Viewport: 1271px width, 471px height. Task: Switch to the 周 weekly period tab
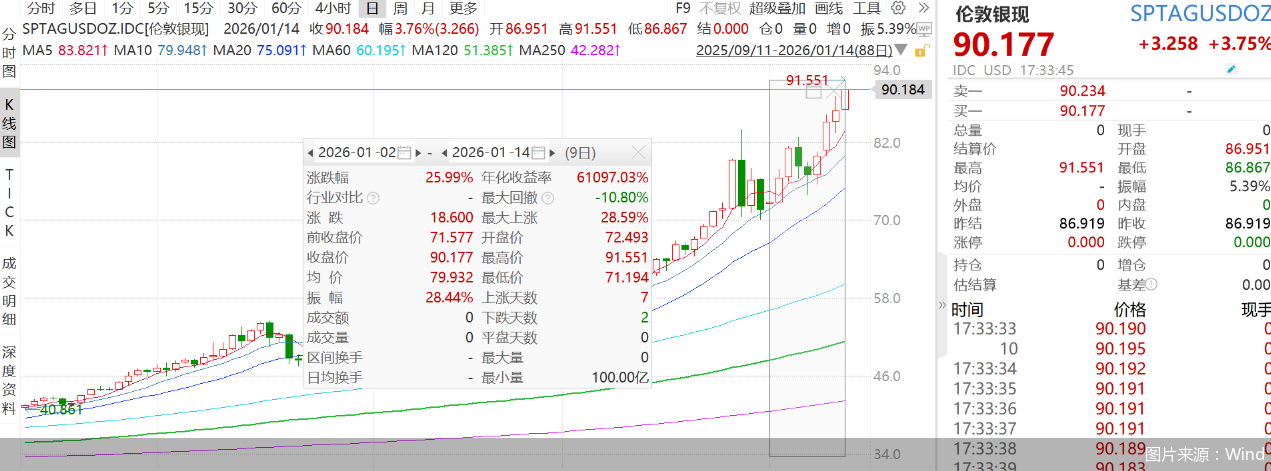pyautogui.click(x=399, y=8)
